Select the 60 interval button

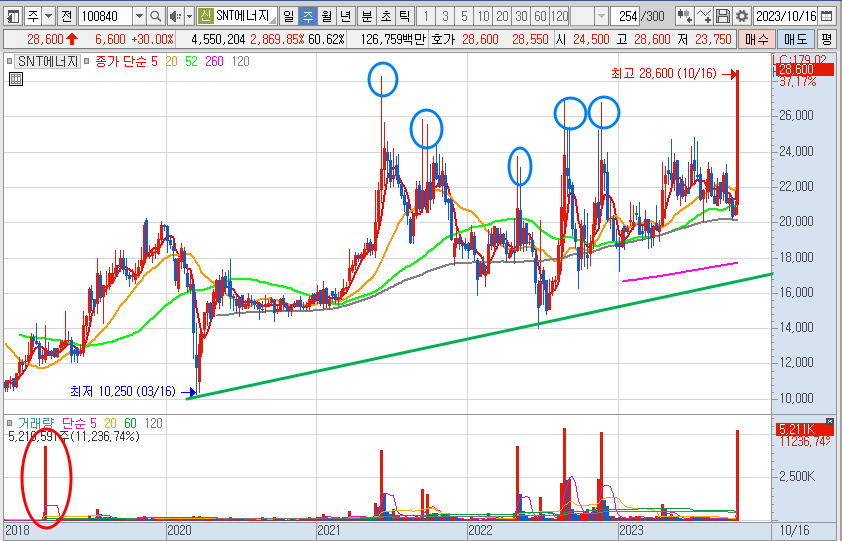(x=540, y=17)
